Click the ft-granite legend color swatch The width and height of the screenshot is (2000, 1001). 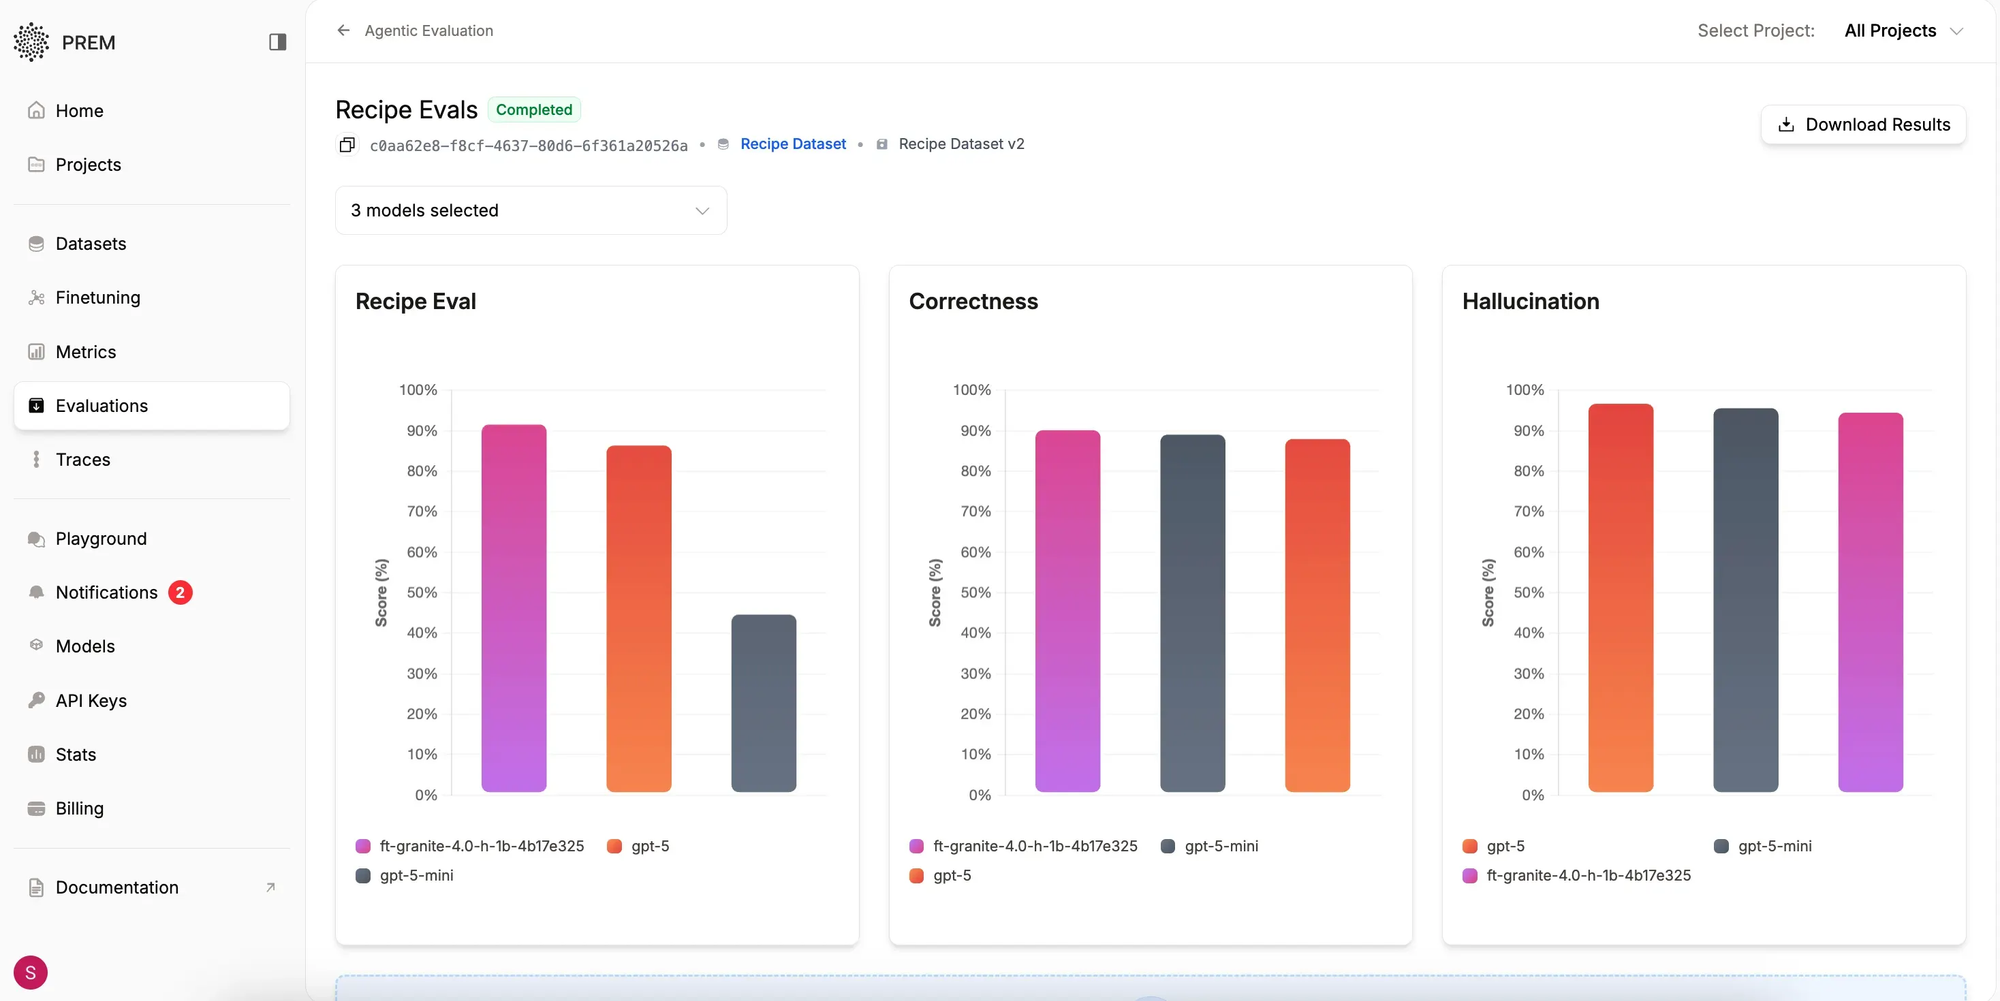point(361,845)
